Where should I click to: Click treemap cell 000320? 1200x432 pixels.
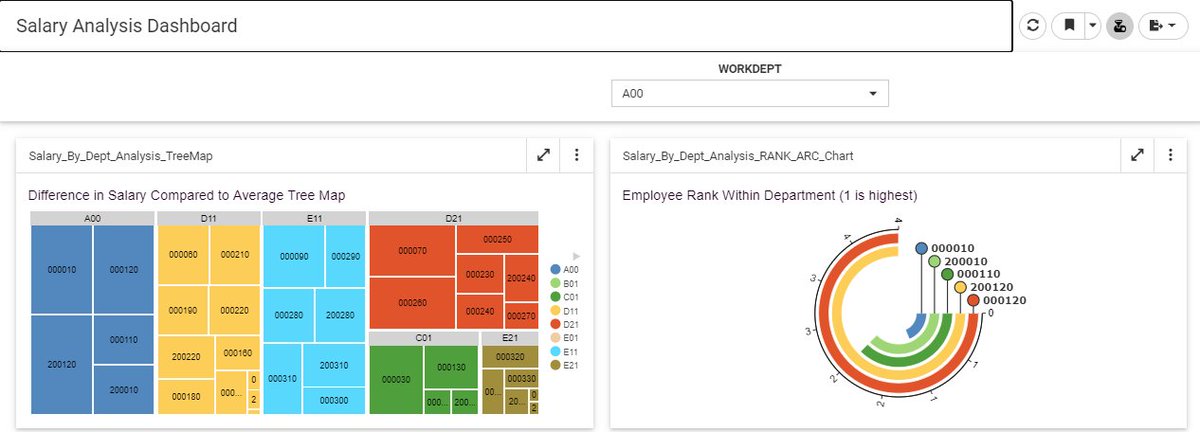(x=510, y=356)
